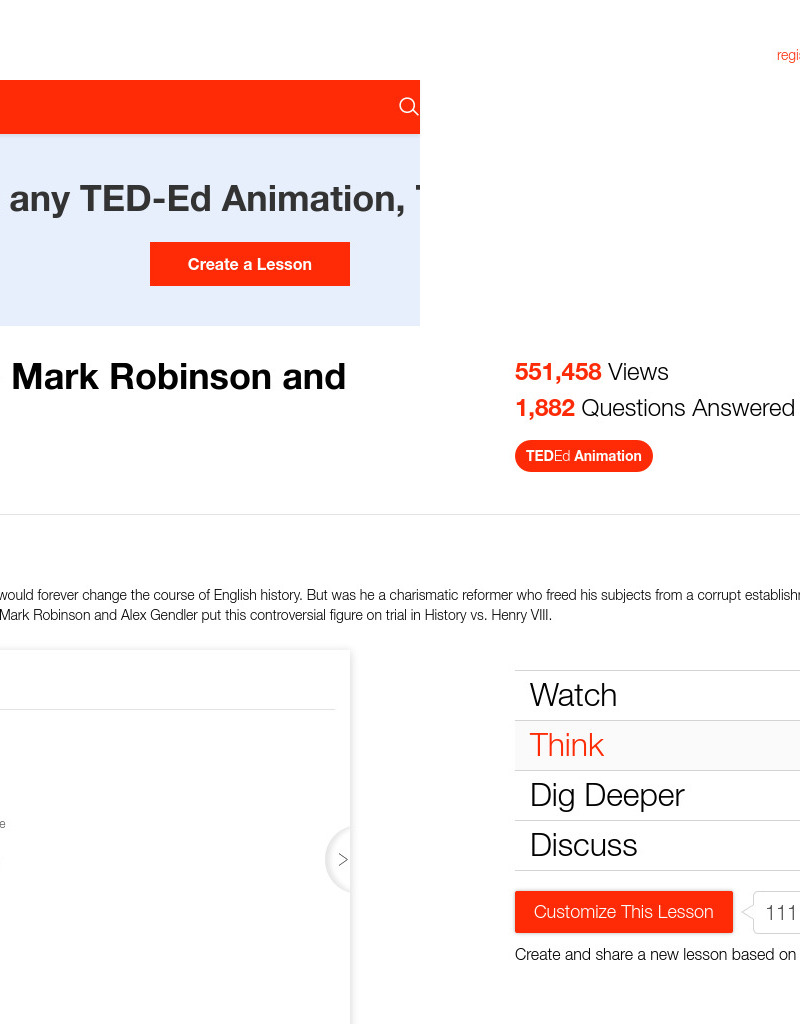Screen dimensions: 800x1024
Task: Open the register link
Action: (x=788, y=56)
